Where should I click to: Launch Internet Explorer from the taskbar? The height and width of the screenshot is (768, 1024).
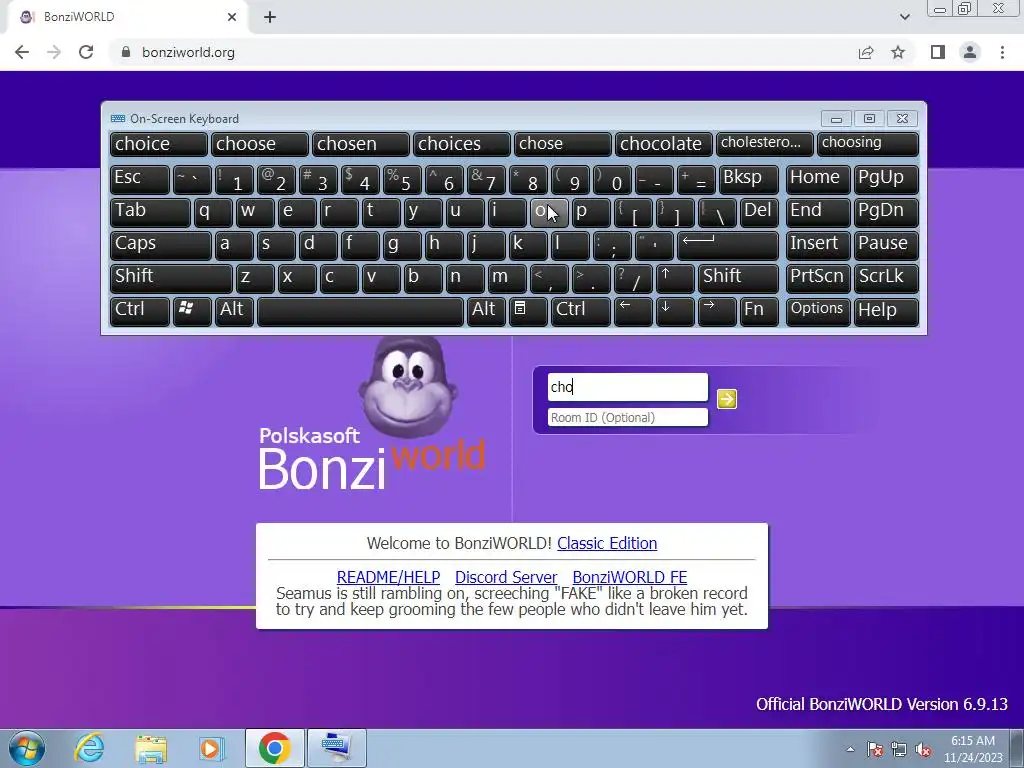[x=89, y=748]
